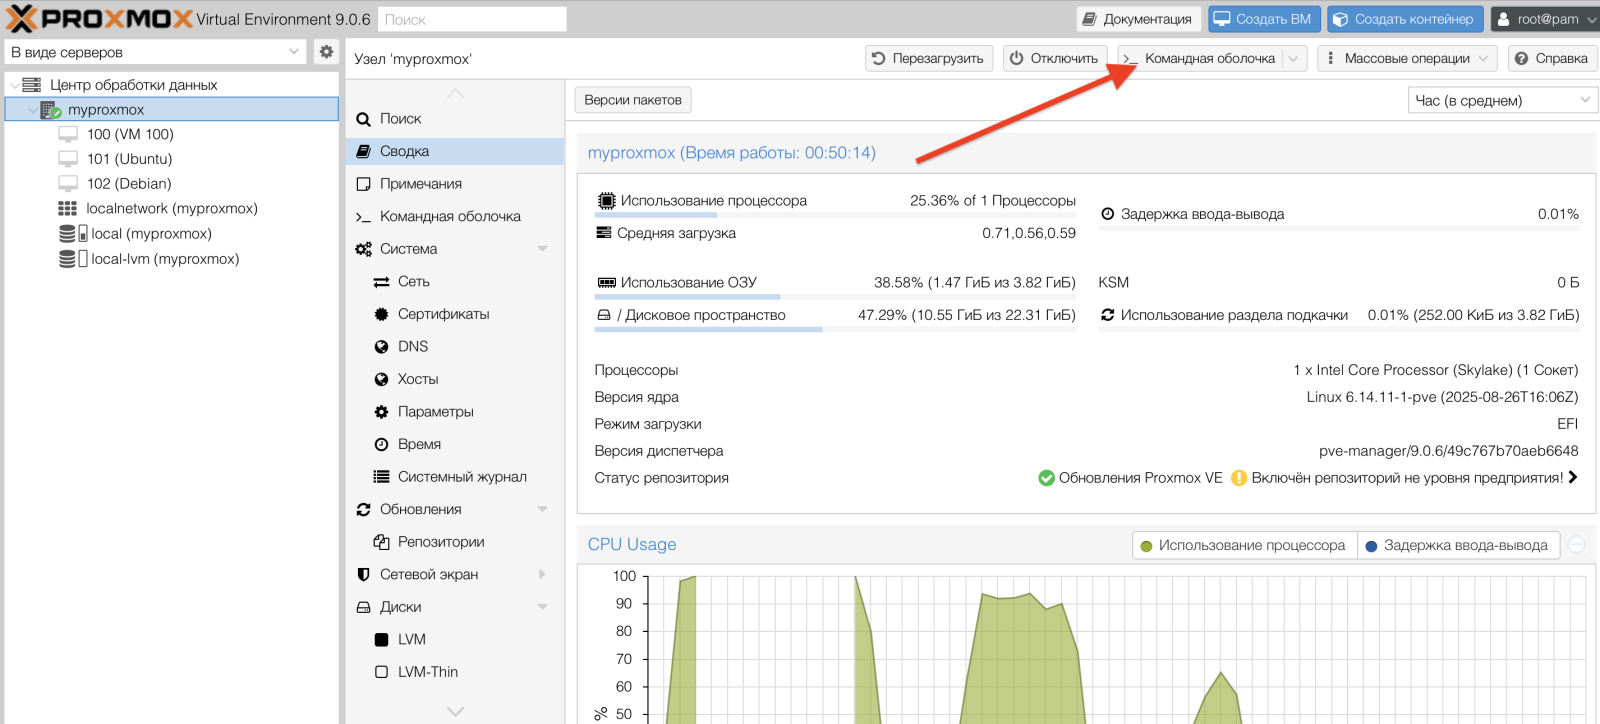The image size is (1600, 724).
Task: Go to Системный журнал
Action: (x=455, y=477)
